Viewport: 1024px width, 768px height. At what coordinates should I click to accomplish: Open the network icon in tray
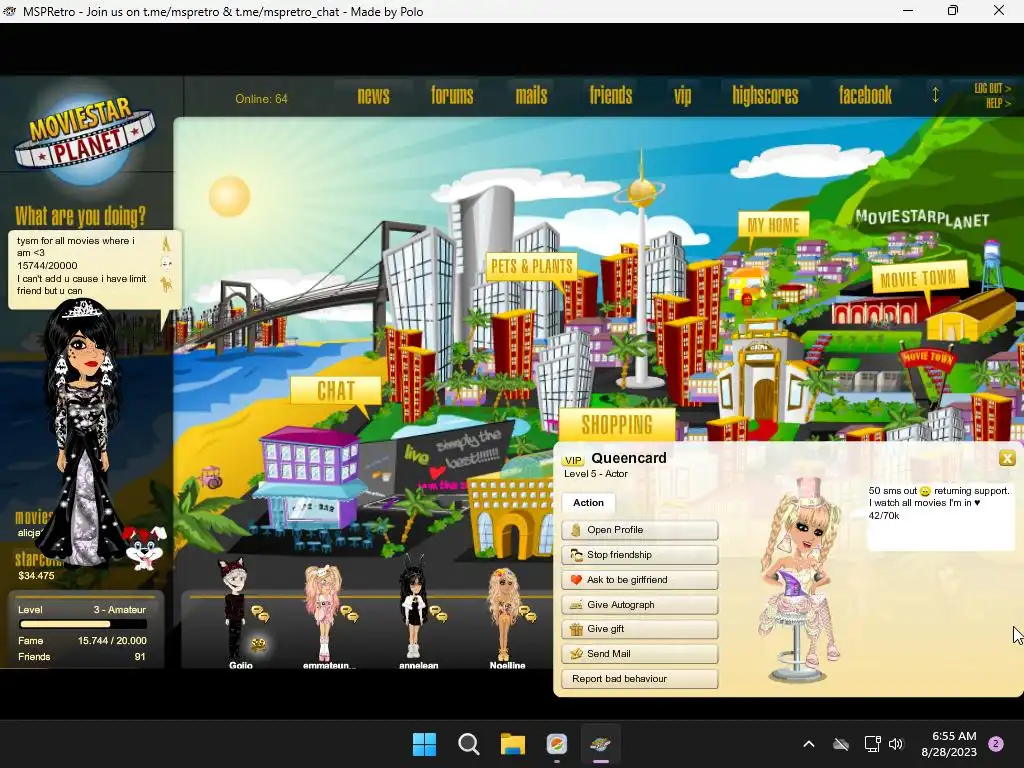(872, 744)
